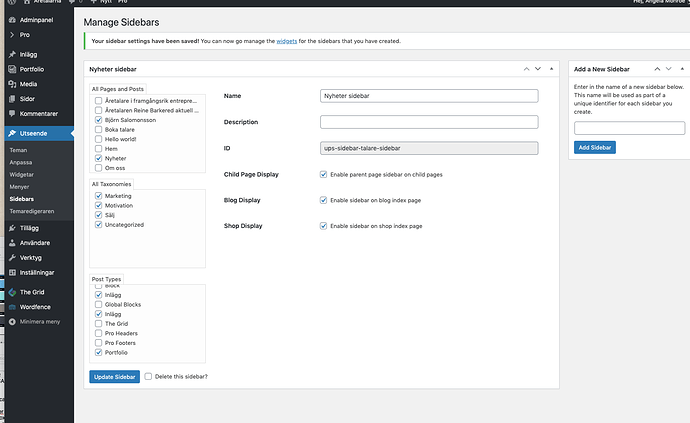Uncheck the Björn Salomonsson checkbox

pos(99,120)
